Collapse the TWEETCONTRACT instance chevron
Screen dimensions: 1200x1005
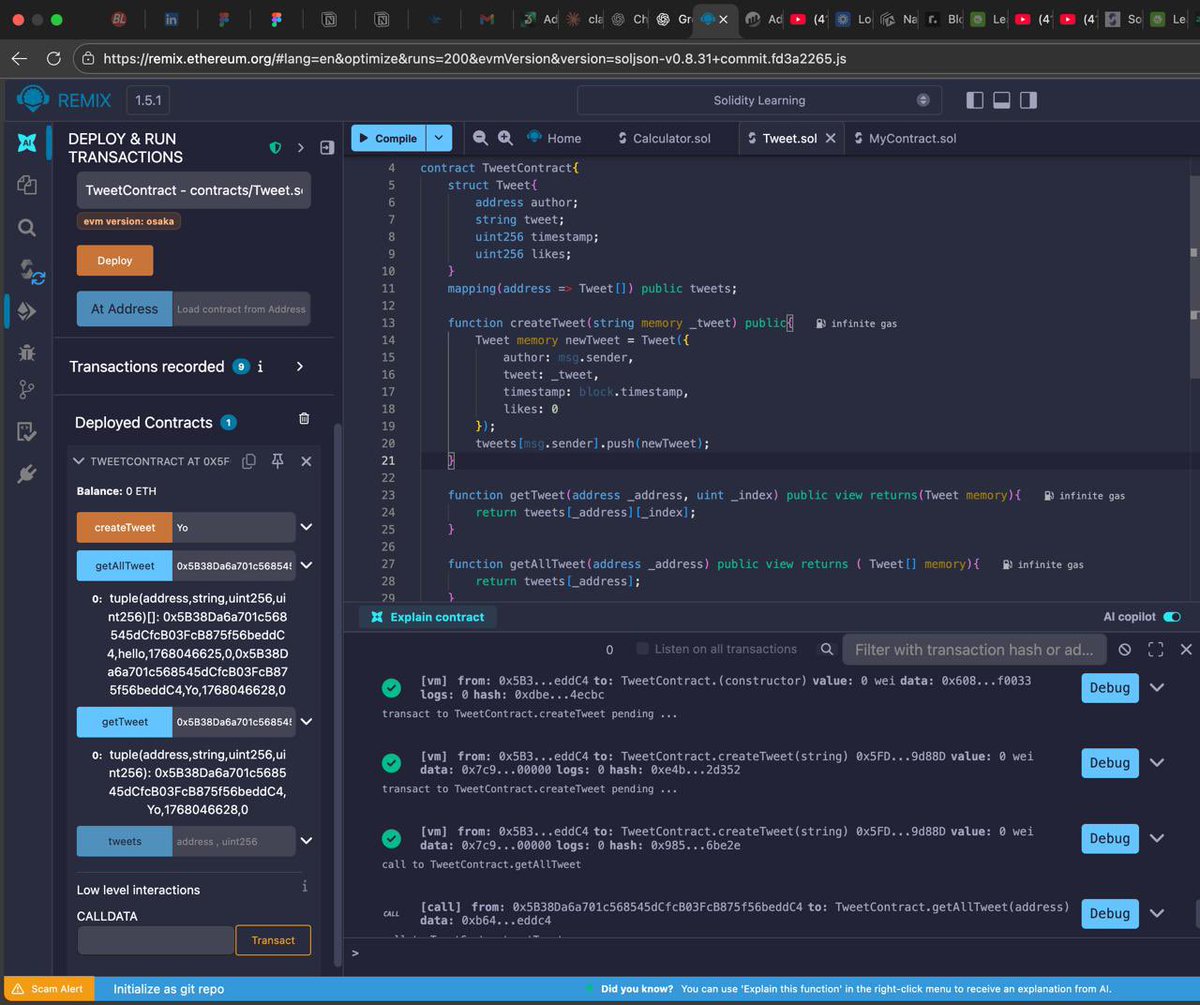pos(79,461)
